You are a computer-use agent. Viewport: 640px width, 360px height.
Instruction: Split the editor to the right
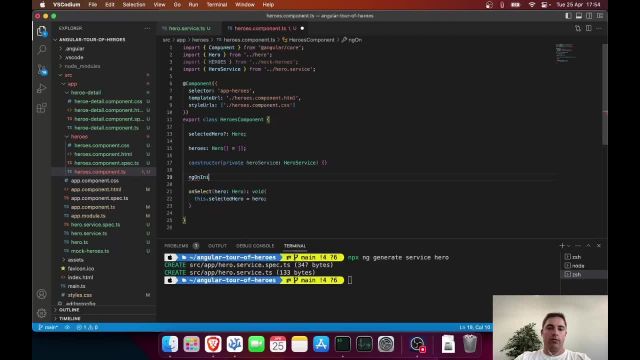589,28
